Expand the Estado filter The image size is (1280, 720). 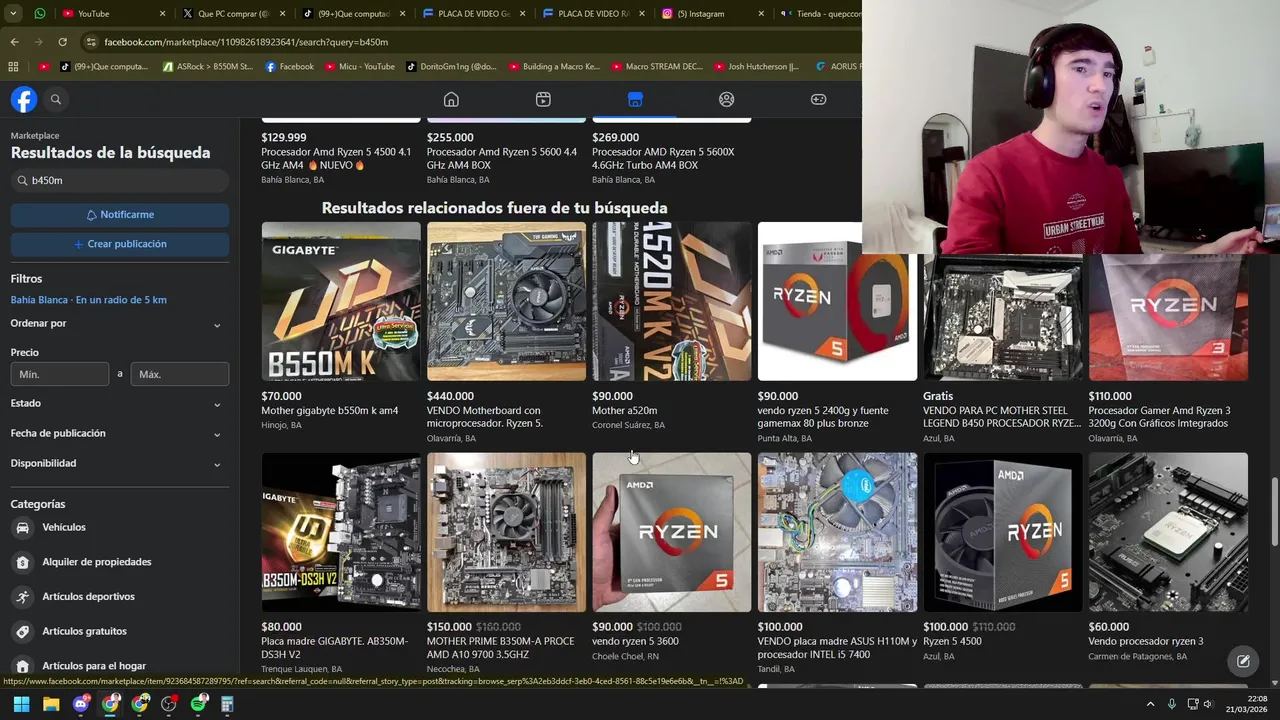(x=120, y=403)
